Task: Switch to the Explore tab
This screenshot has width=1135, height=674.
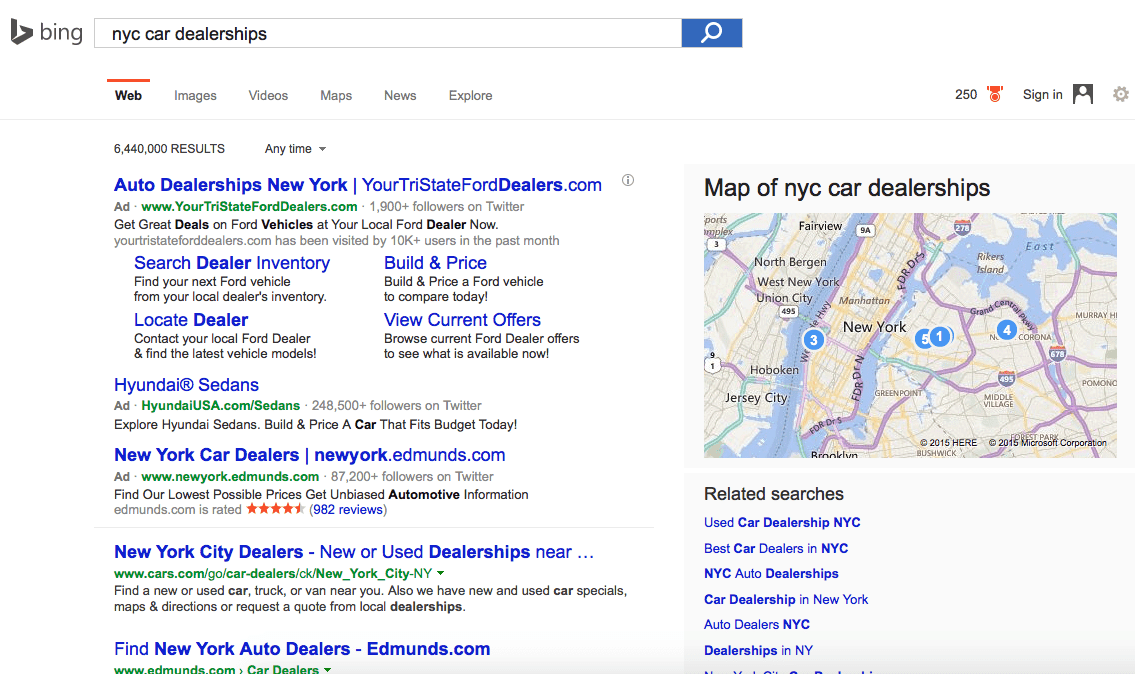Action: click(x=471, y=96)
